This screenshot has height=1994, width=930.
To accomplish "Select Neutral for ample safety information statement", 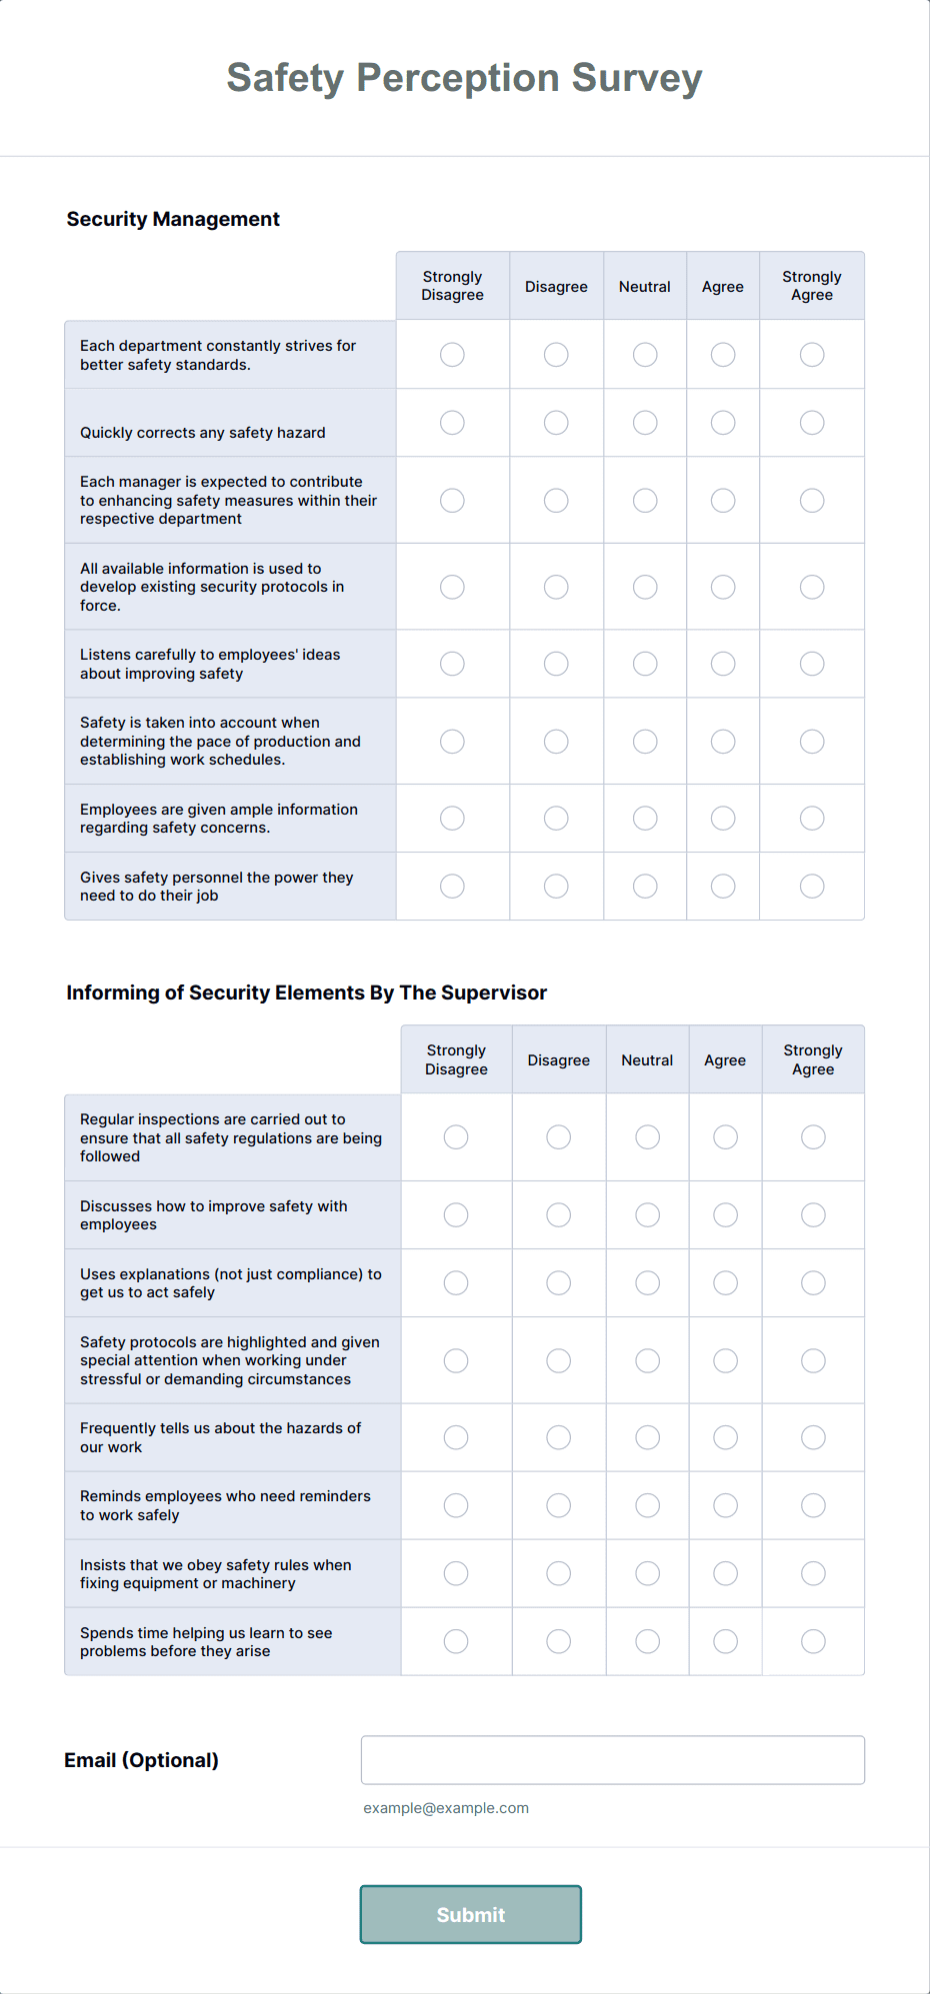I will (x=644, y=817).
